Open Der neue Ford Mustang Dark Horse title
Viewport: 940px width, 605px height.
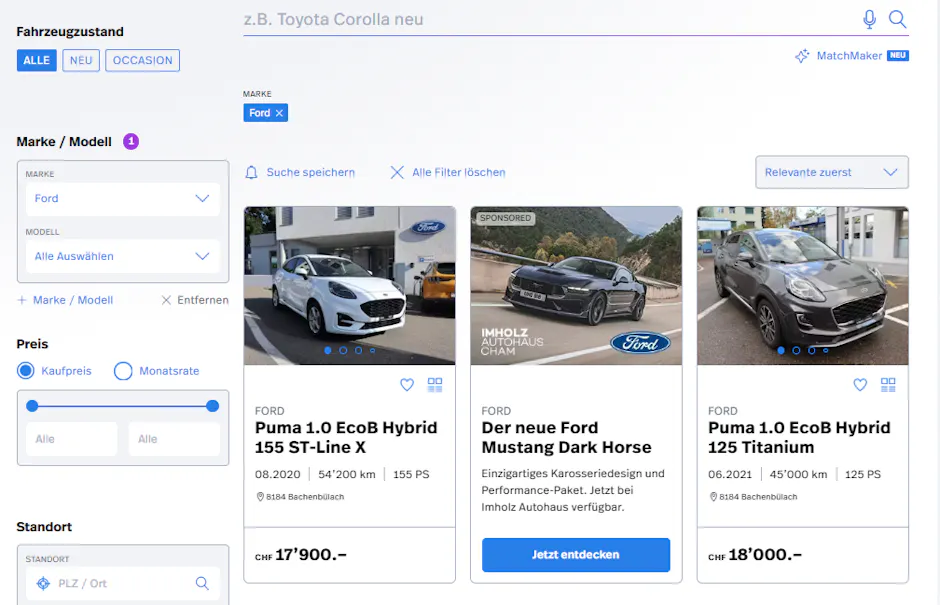[567, 438]
